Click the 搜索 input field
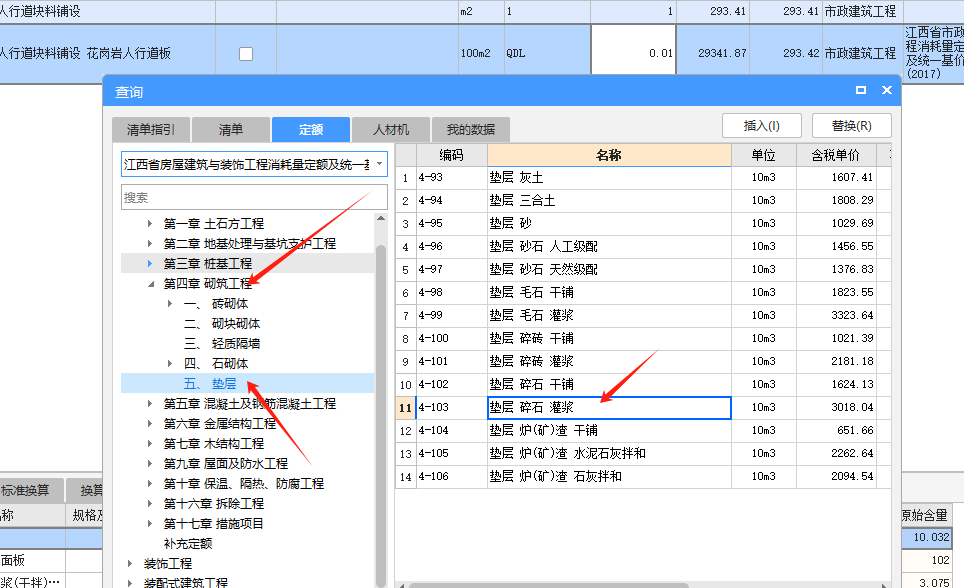Screen dimensions: 964x588 point(255,197)
